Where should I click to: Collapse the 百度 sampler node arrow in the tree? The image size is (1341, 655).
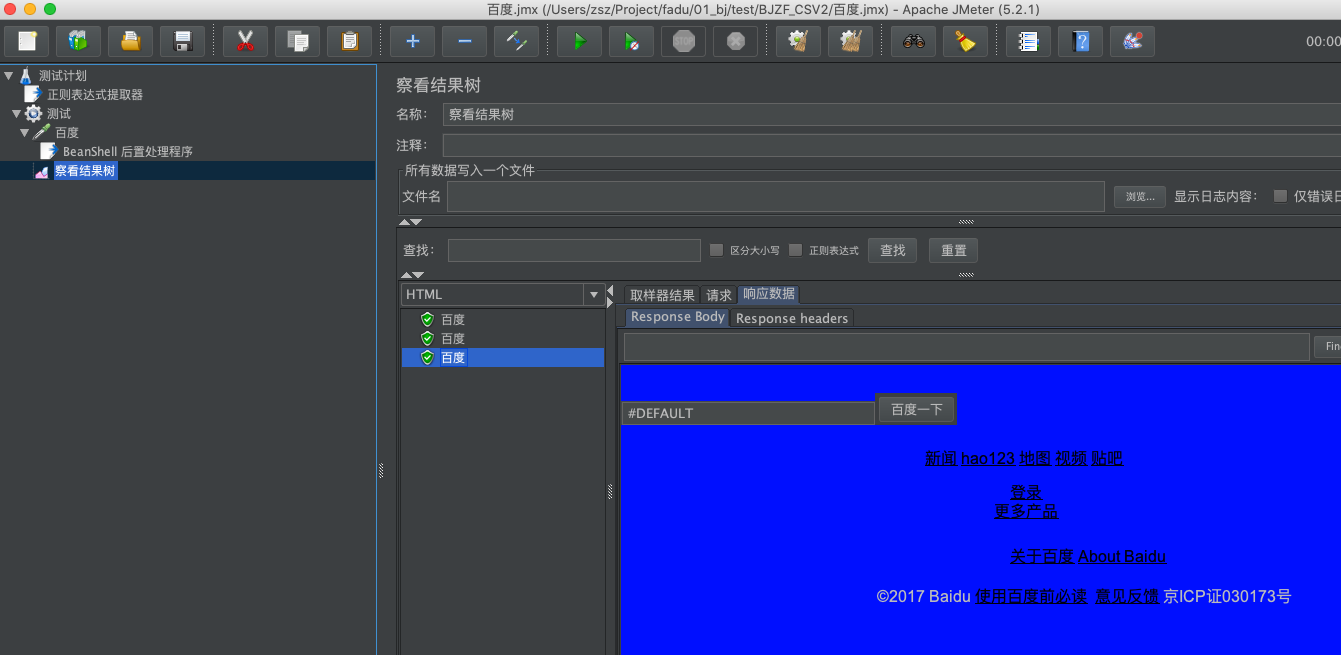(x=25, y=133)
